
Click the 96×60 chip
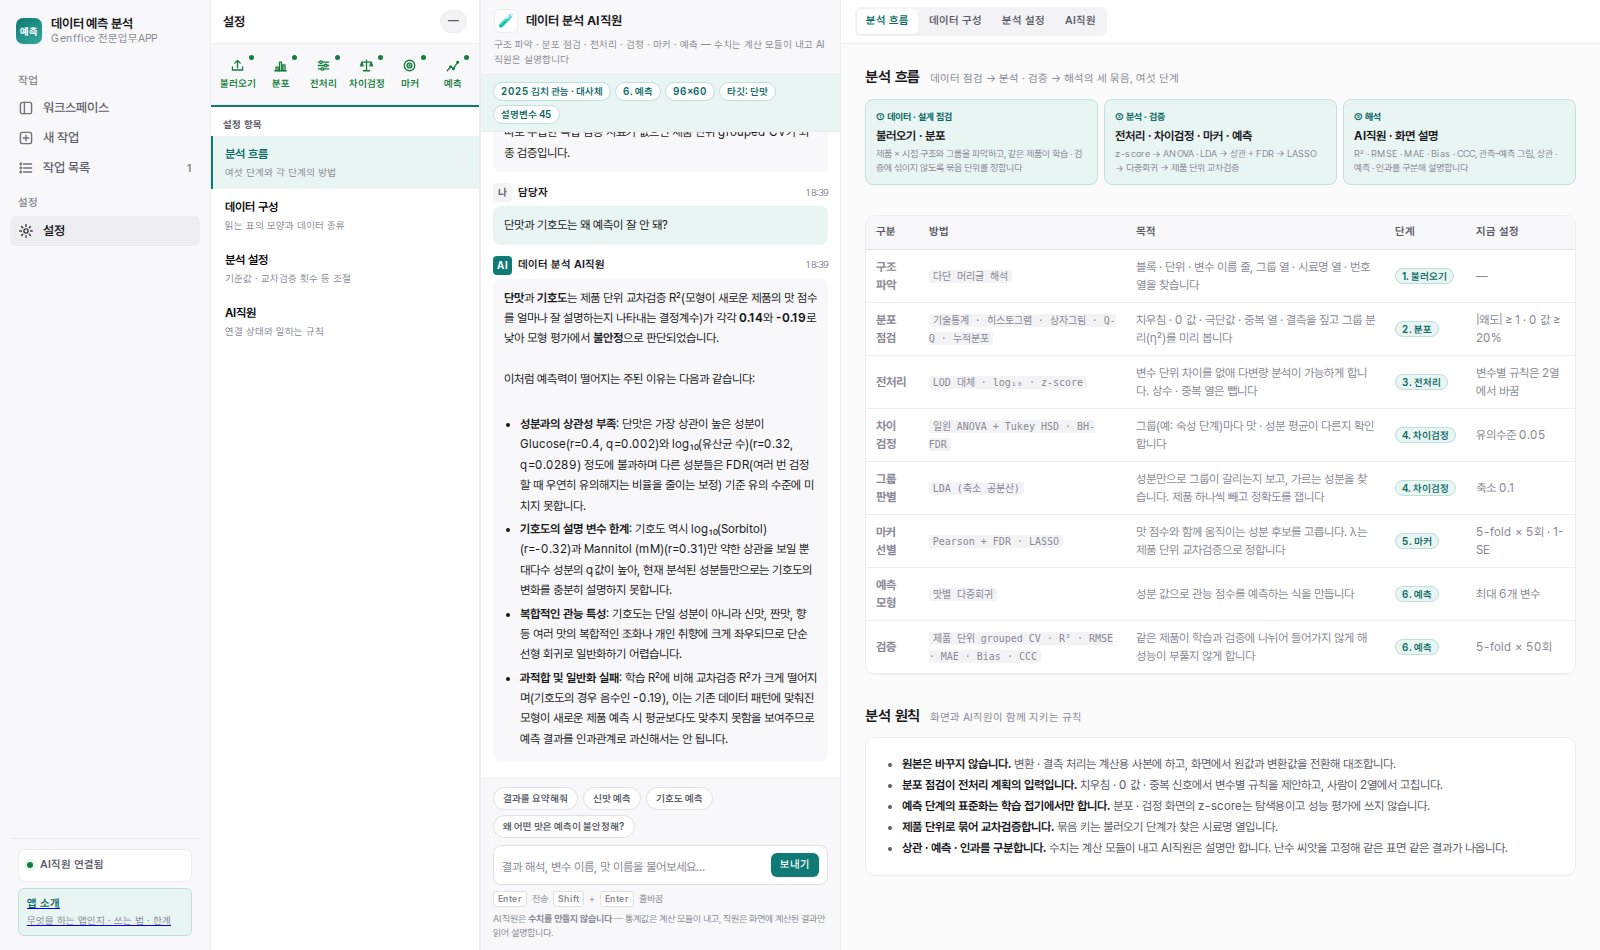click(690, 91)
